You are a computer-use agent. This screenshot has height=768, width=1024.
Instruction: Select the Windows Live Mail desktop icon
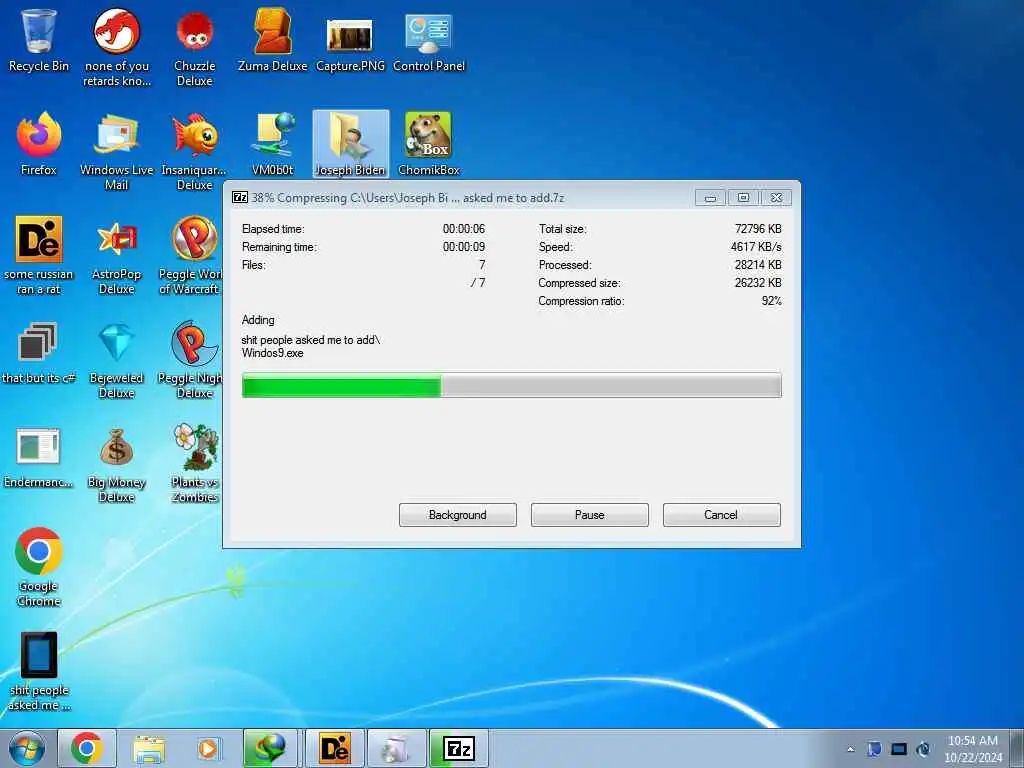click(x=116, y=152)
